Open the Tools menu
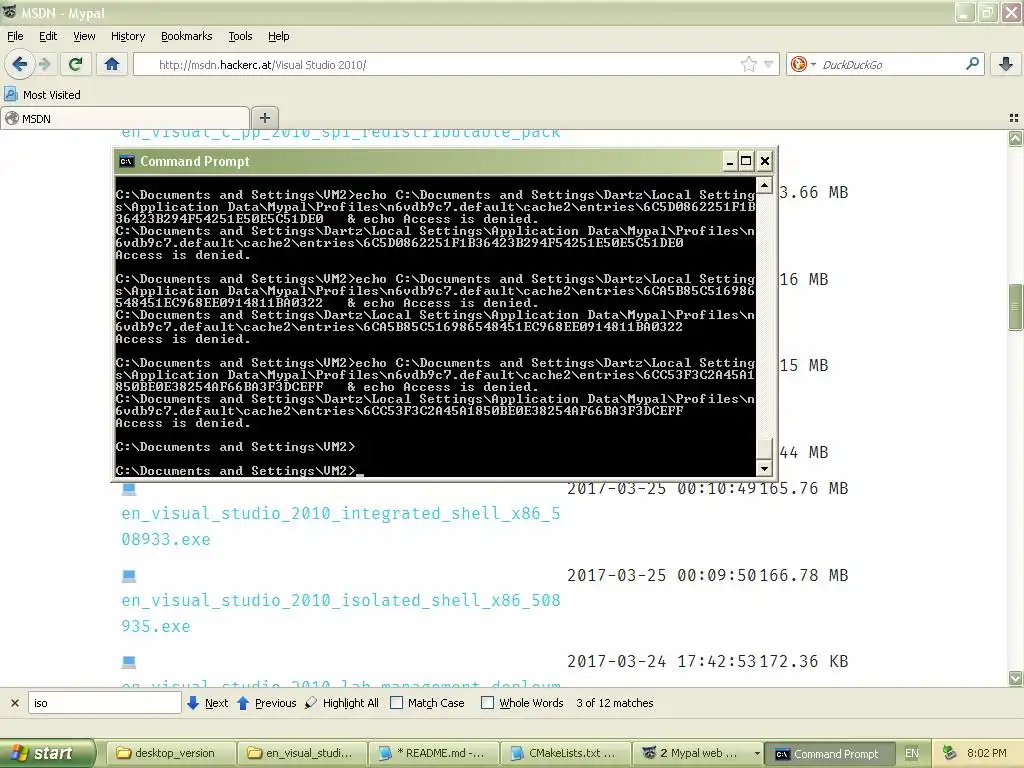 [x=240, y=36]
